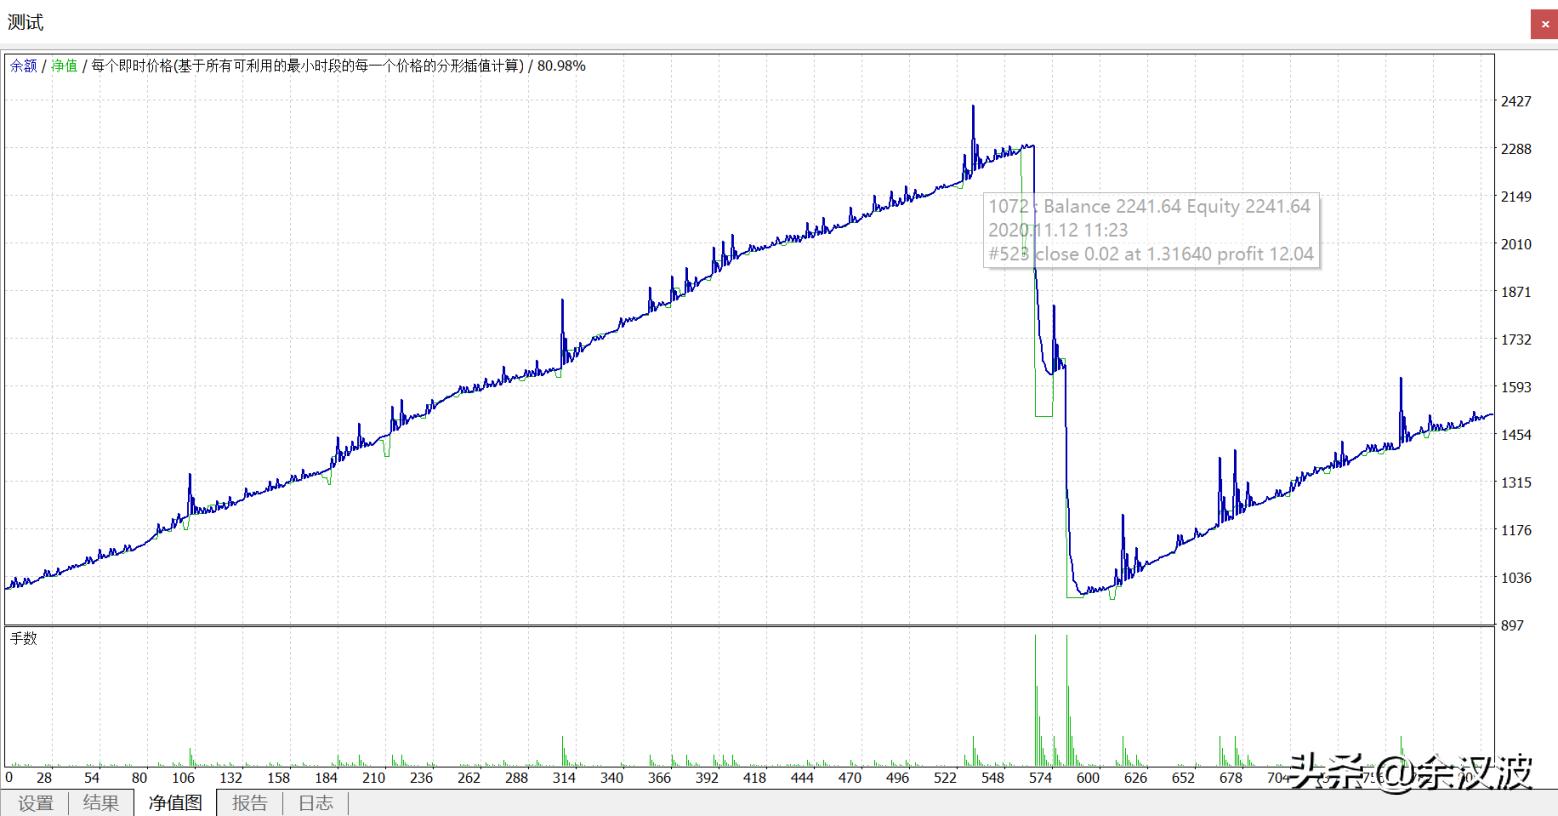Click the 头条@余汉波 watermark
The height and width of the screenshot is (816, 1558).
pos(1410,772)
